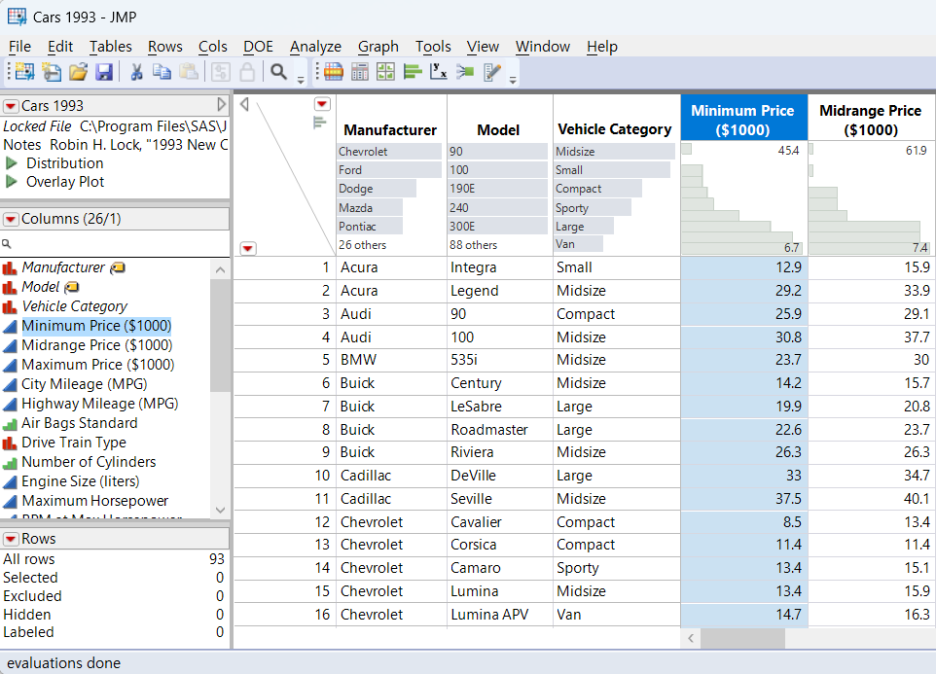Select Manufacturer in the columns list
Viewport: 936px width, 674px height.
[x=63, y=267]
